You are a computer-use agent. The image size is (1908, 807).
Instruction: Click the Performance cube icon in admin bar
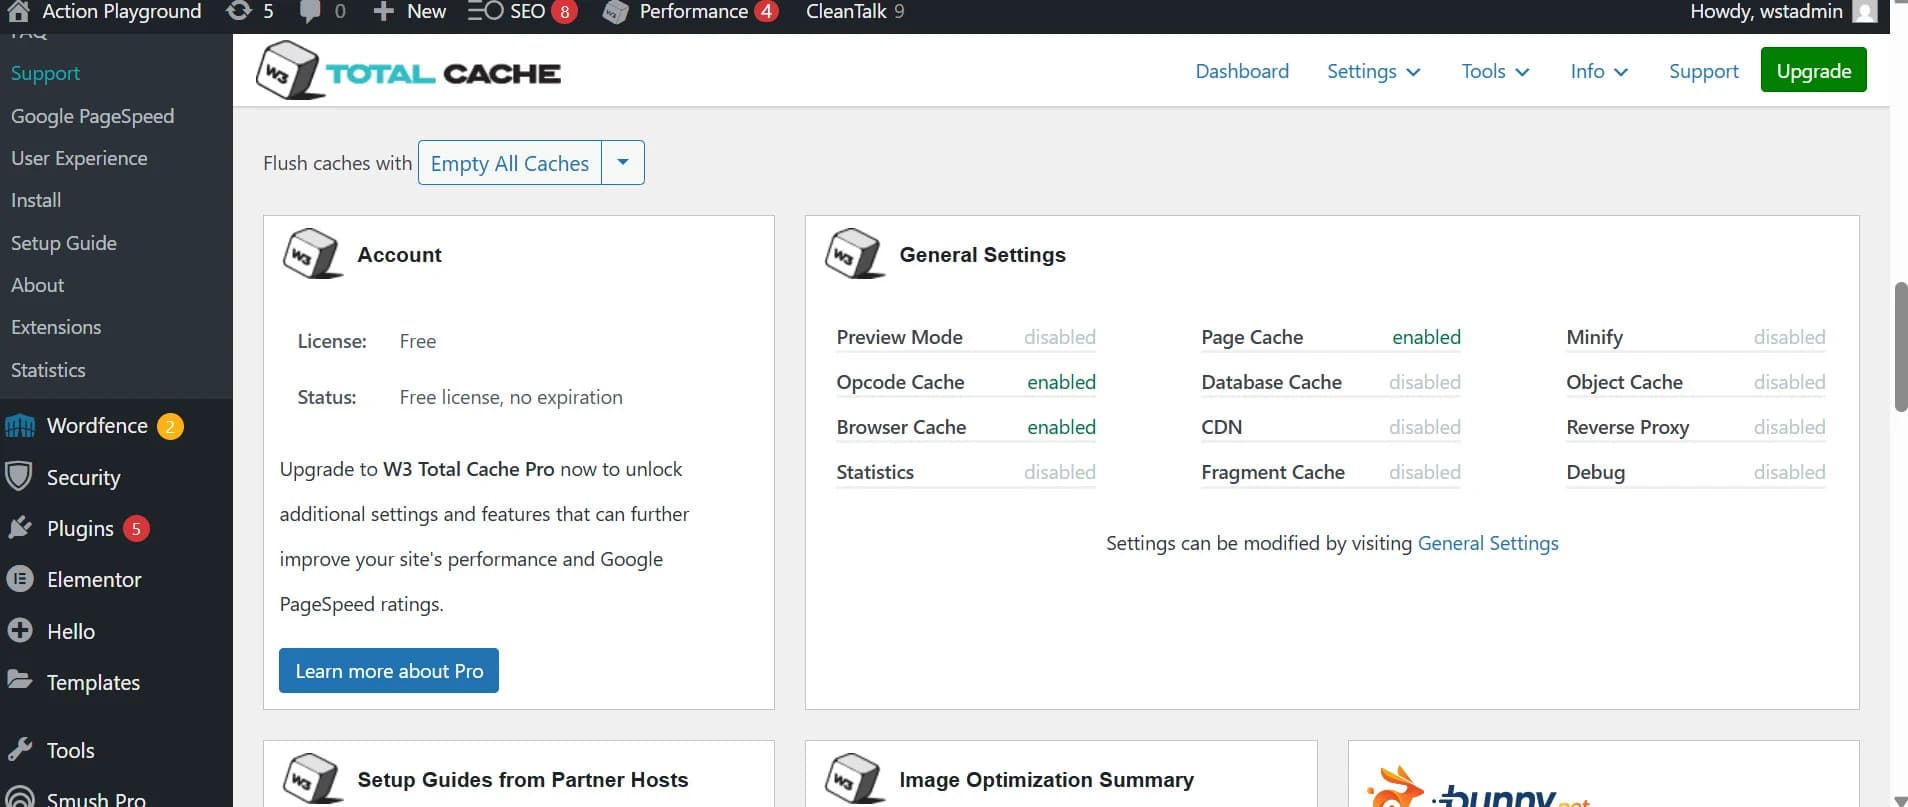[x=615, y=12]
